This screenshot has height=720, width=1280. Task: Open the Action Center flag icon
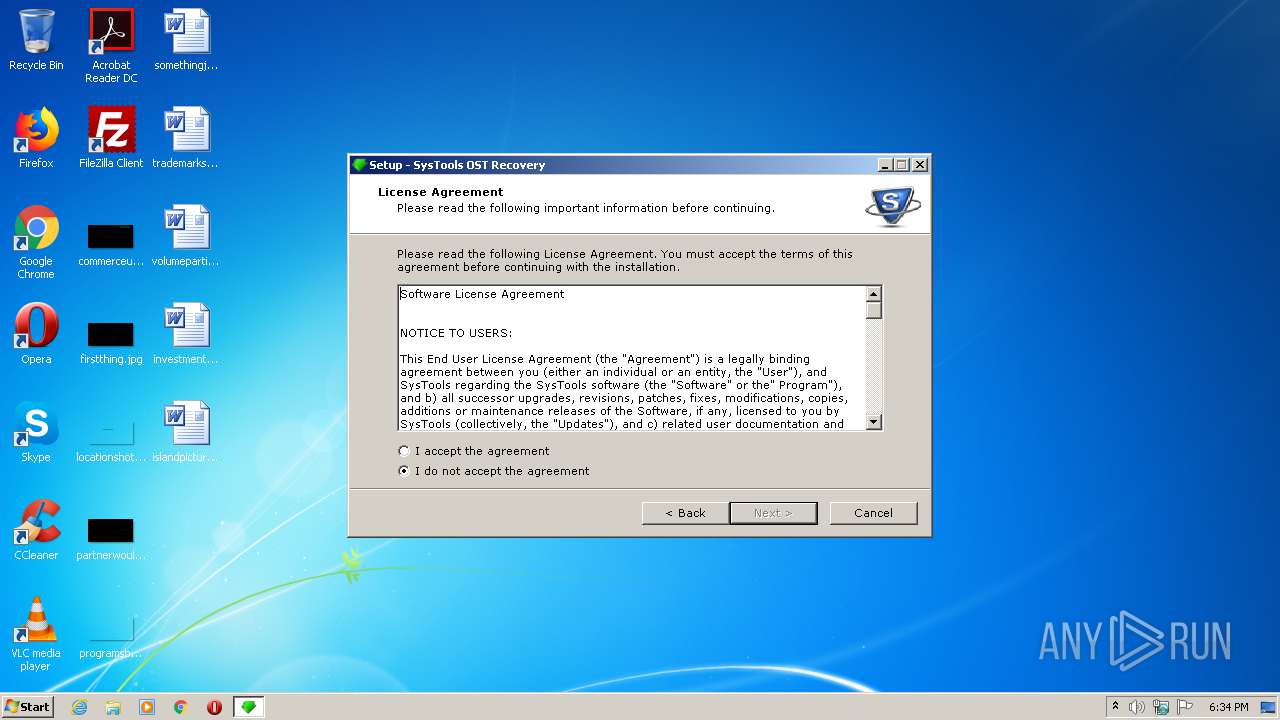(x=1185, y=707)
